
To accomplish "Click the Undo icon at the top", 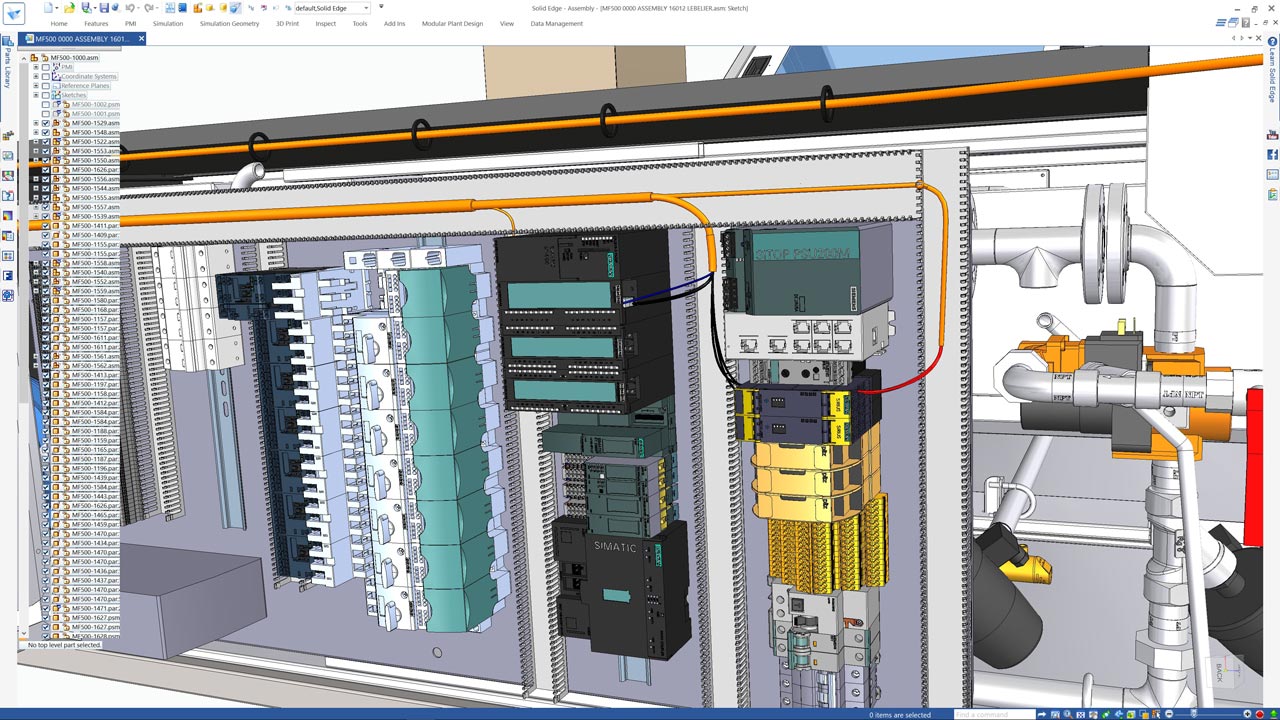I will tap(128, 9).
